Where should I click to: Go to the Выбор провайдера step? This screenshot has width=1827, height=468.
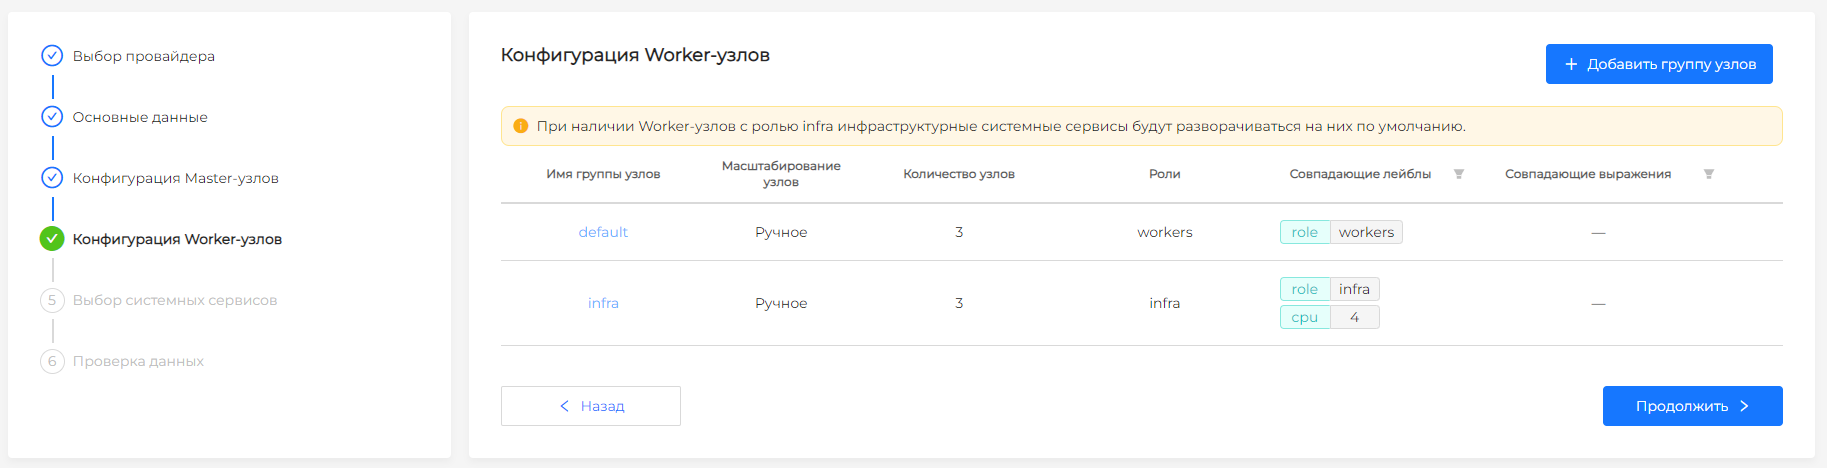point(143,56)
